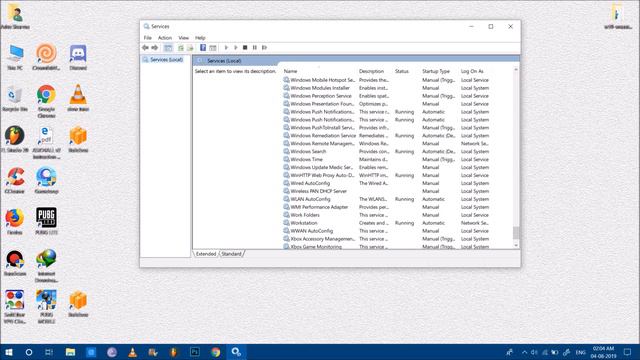Viewport: 640px width, 360px height.
Task: Click the Cortana circle on taskbar
Action: [x=29, y=352]
